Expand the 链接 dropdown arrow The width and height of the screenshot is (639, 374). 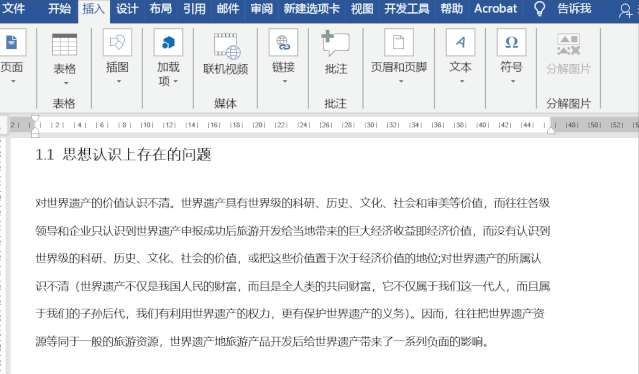284,81
